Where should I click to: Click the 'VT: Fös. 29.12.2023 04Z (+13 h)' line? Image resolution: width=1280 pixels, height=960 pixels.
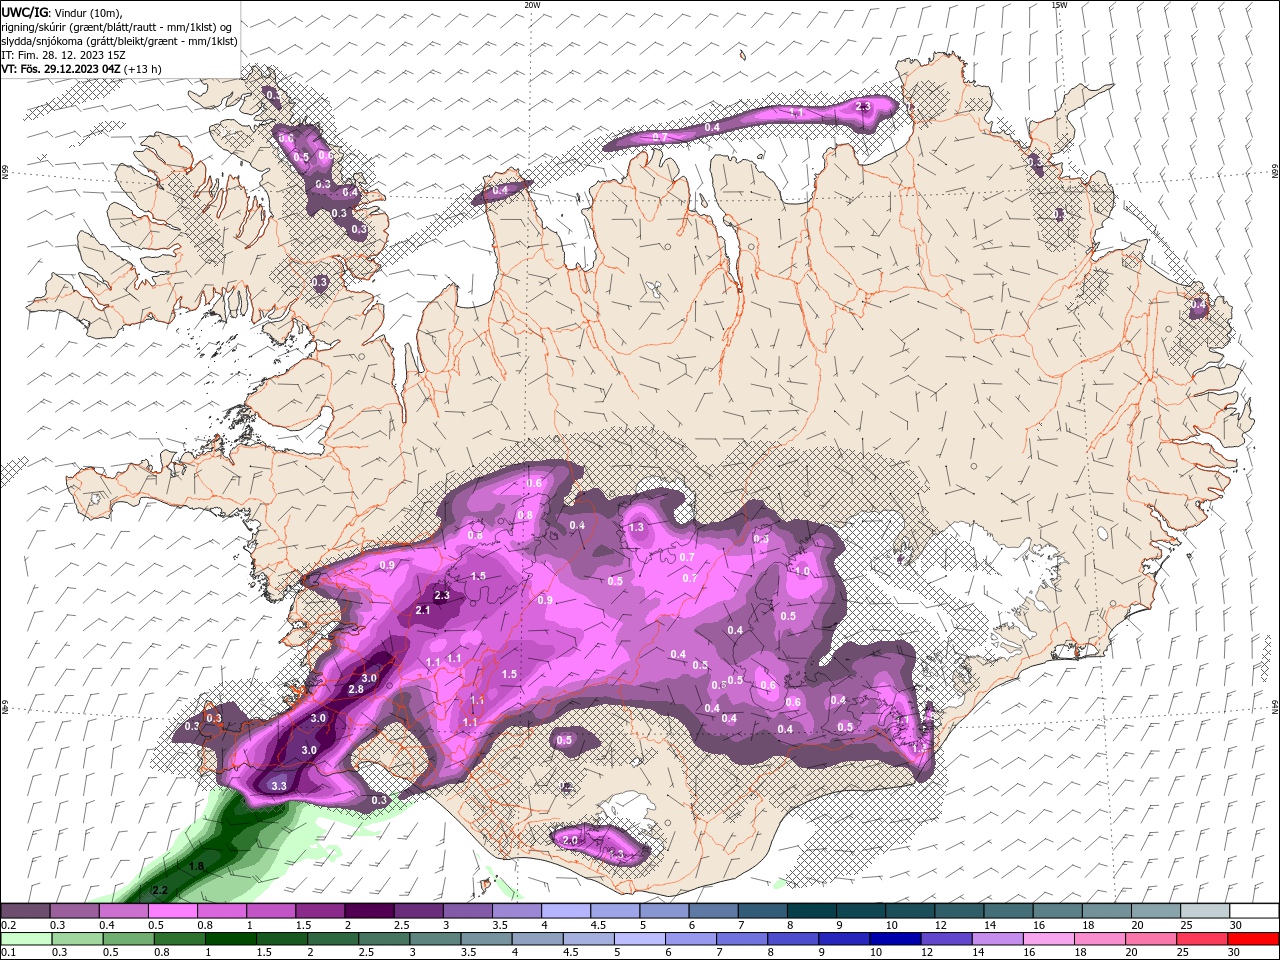click(x=82, y=69)
